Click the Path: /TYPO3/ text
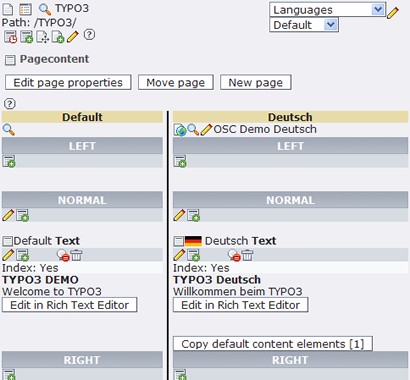 tap(39, 23)
